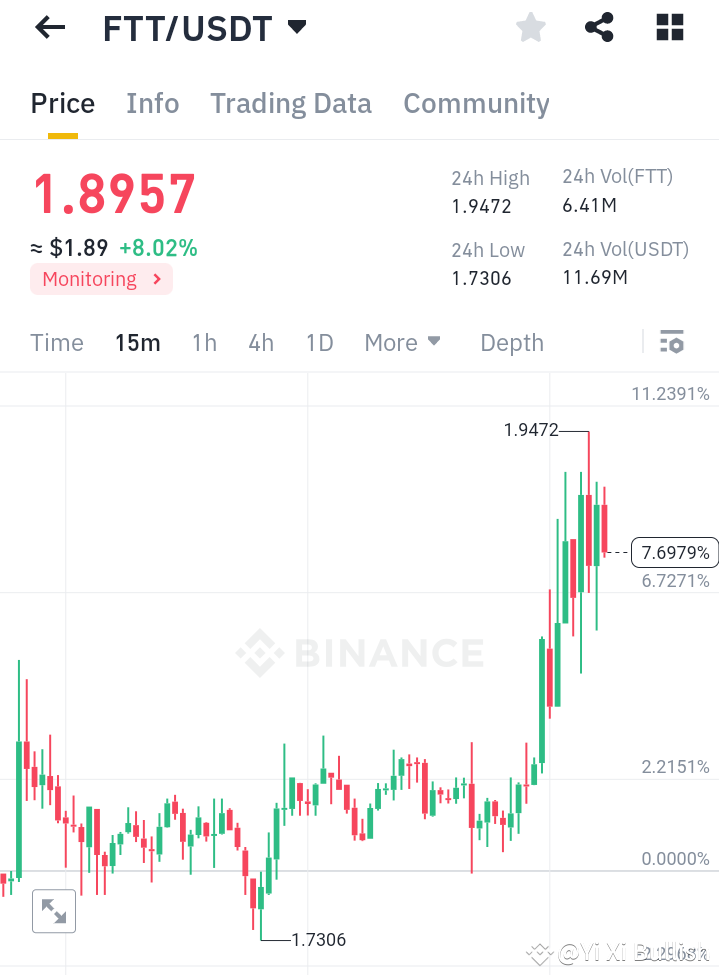Screen dimensions: 719x975
Task: Tap the 7.6979% price label on chart
Action: [x=674, y=552]
